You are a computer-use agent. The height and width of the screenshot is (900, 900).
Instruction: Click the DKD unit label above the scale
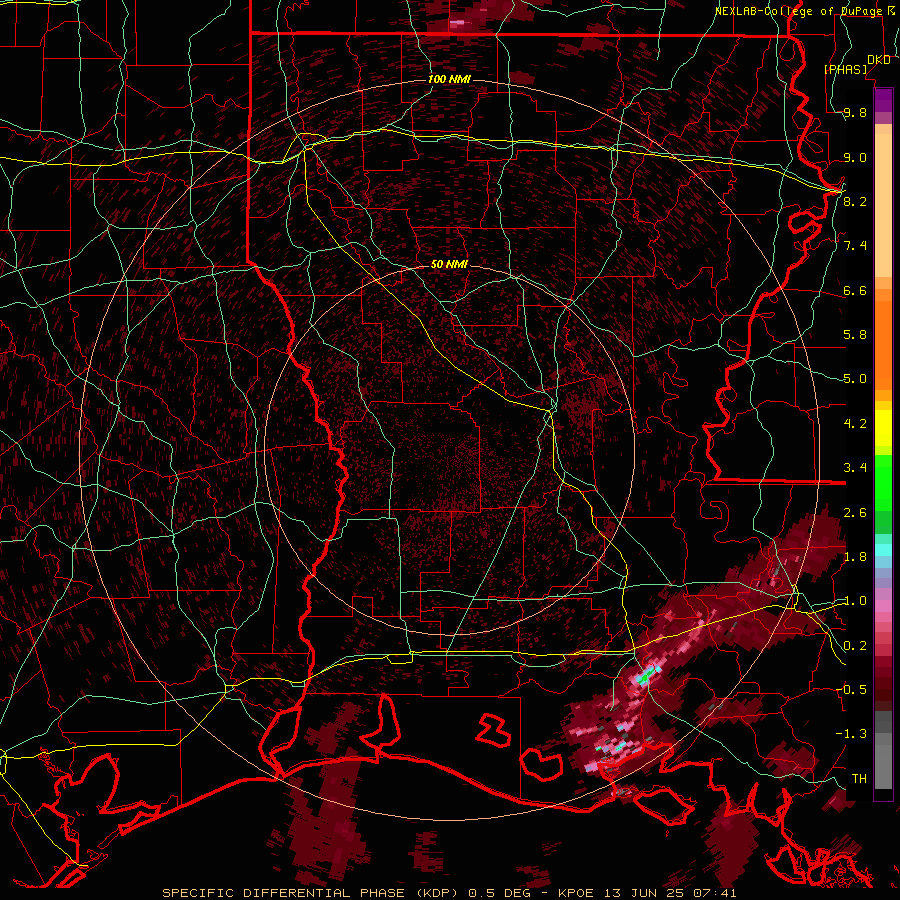click(x=879, y=60)
